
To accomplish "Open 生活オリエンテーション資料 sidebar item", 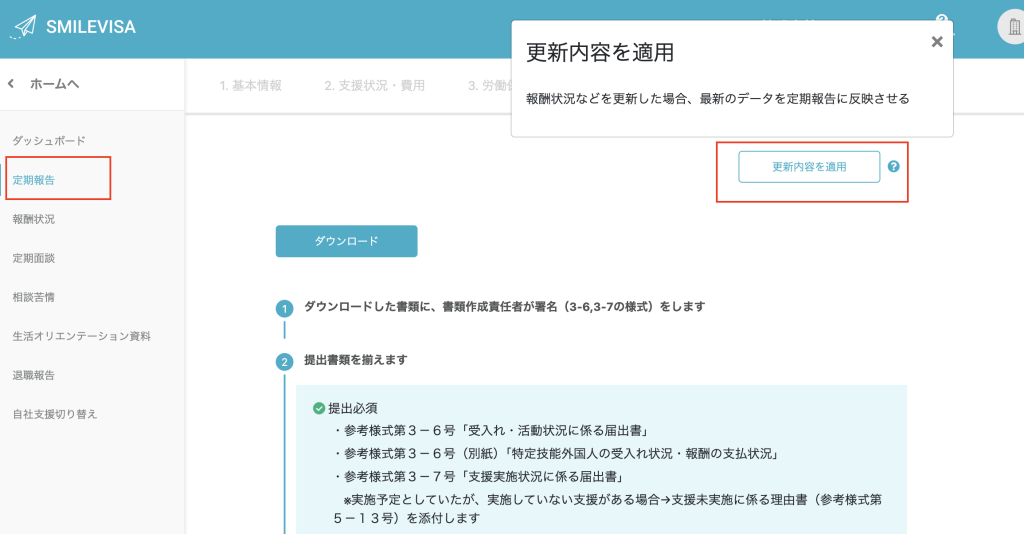I will (81, 336).
